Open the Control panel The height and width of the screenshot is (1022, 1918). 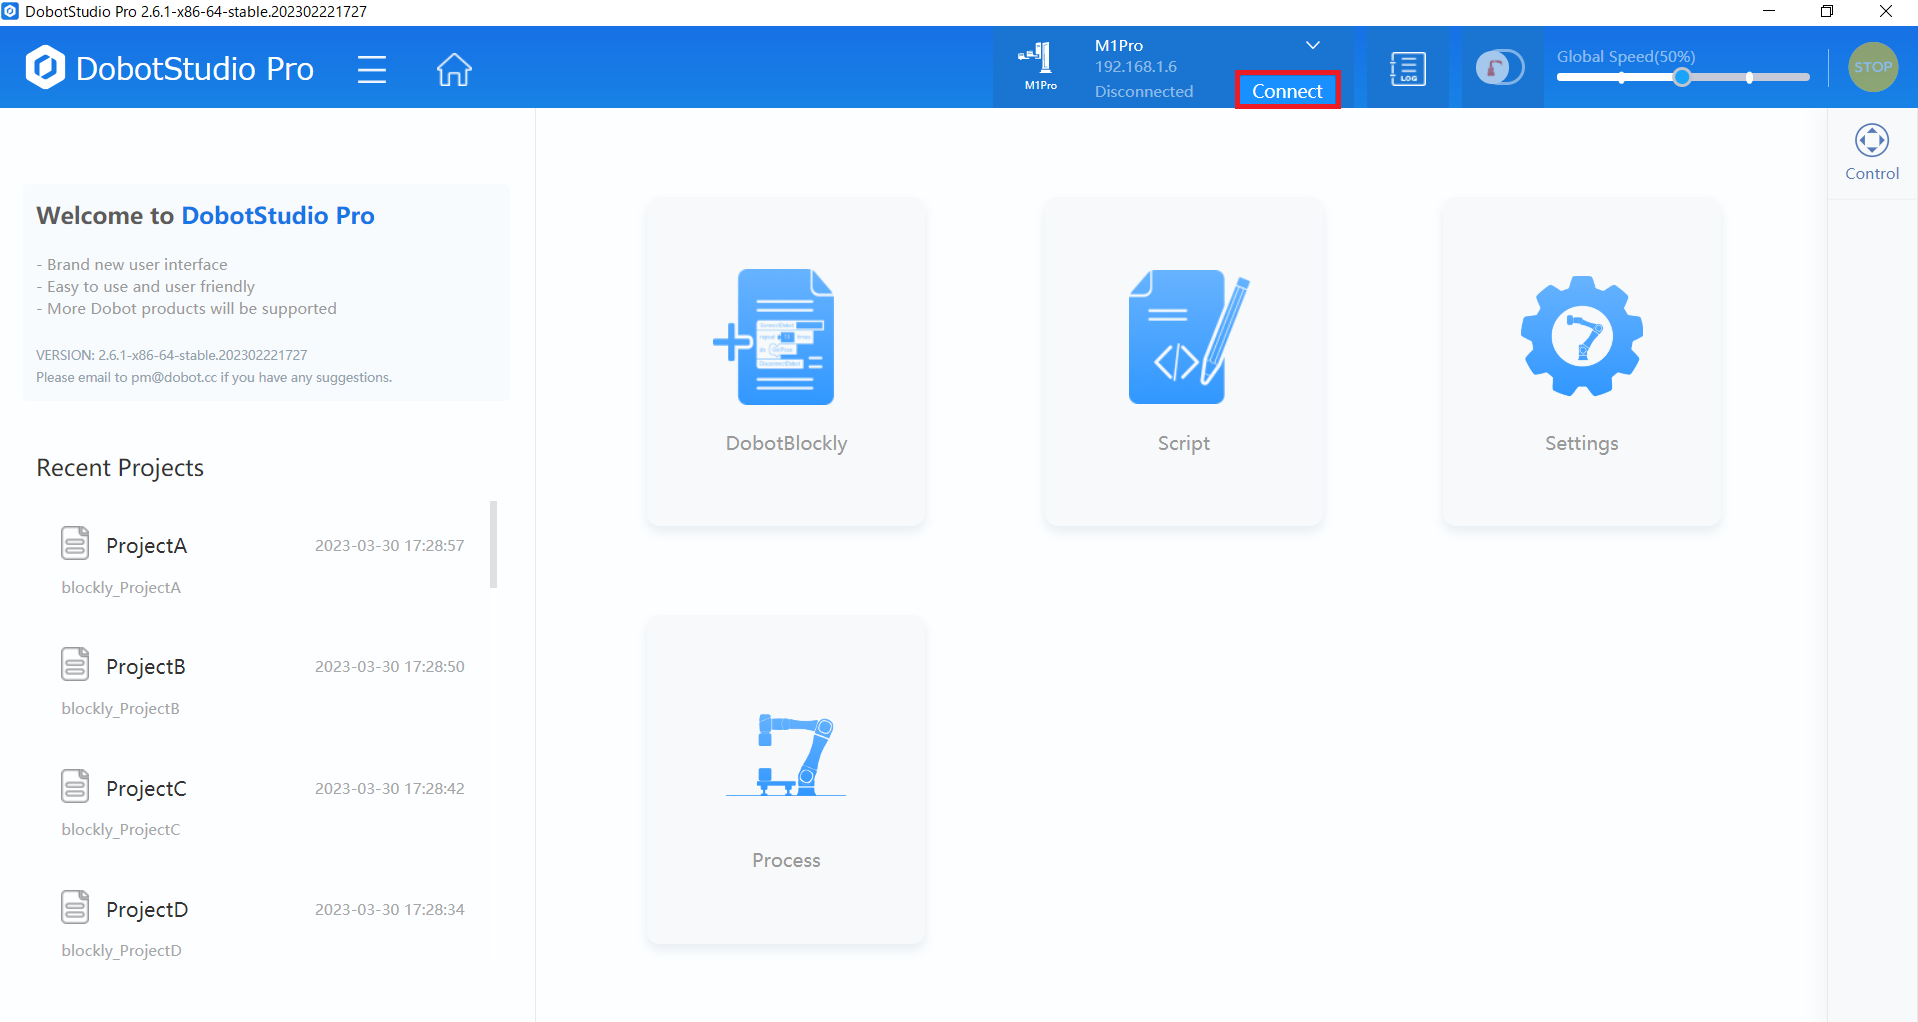point(1872,152)
